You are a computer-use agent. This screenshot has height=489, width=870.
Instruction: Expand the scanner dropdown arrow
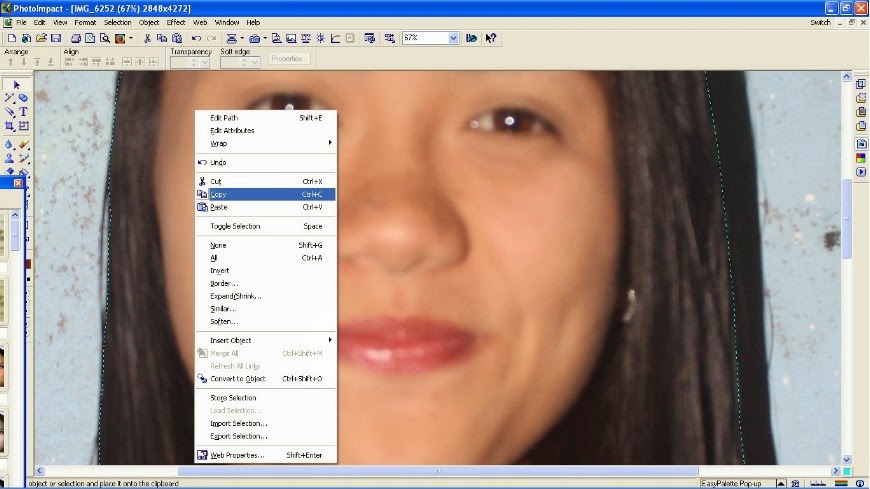coord(242,38)
